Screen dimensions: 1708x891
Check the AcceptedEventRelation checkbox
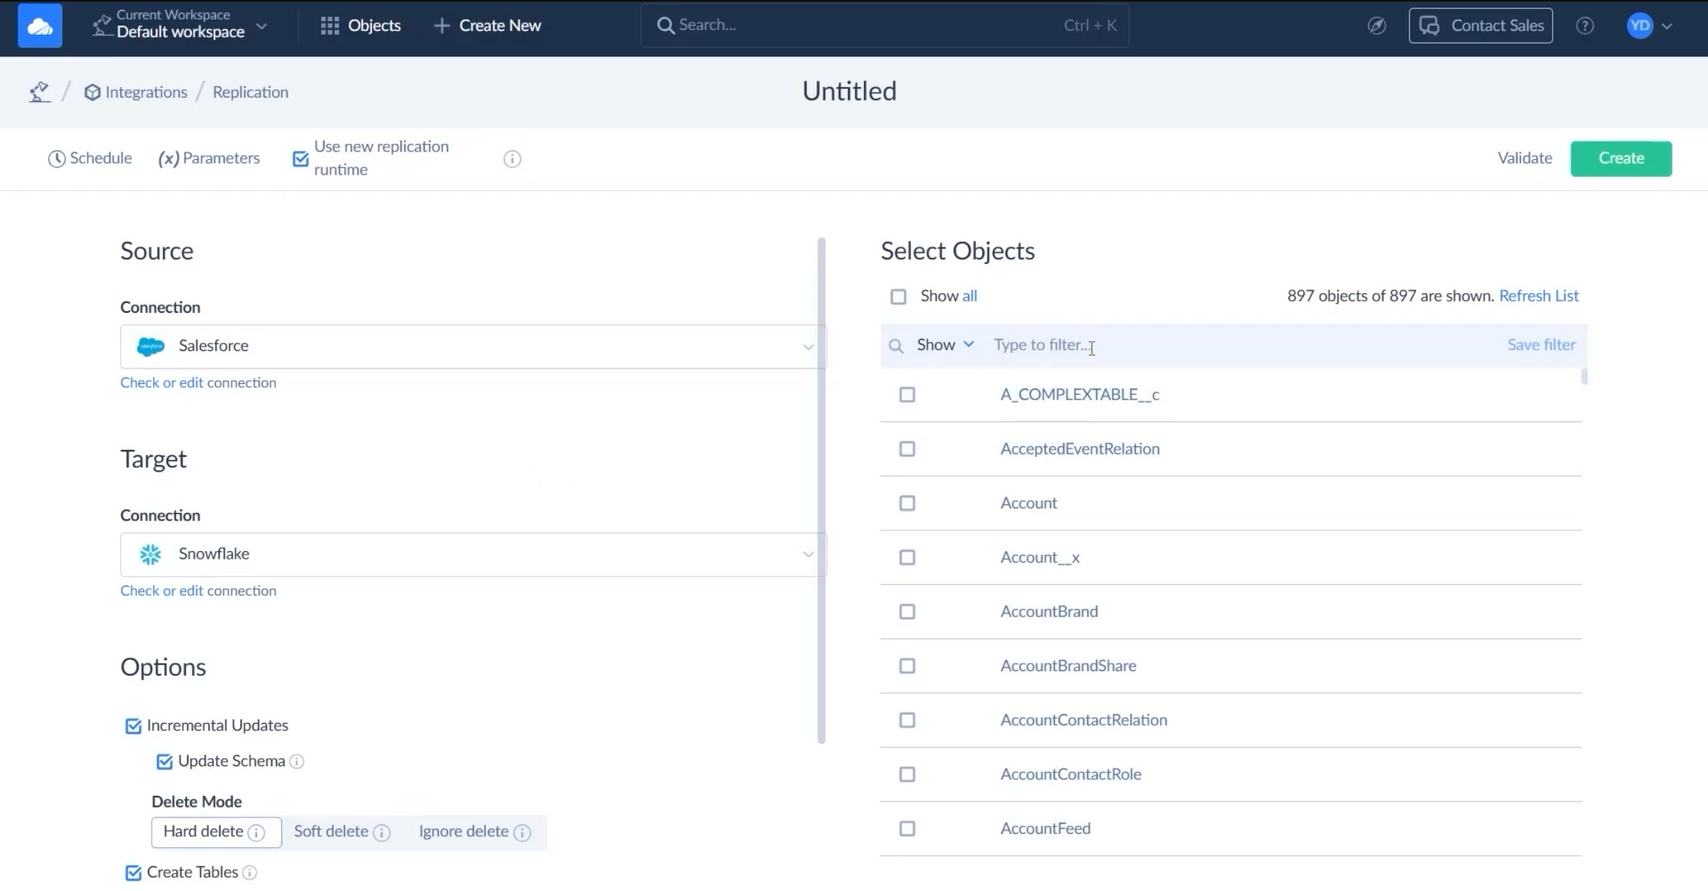tap(907, 449)
